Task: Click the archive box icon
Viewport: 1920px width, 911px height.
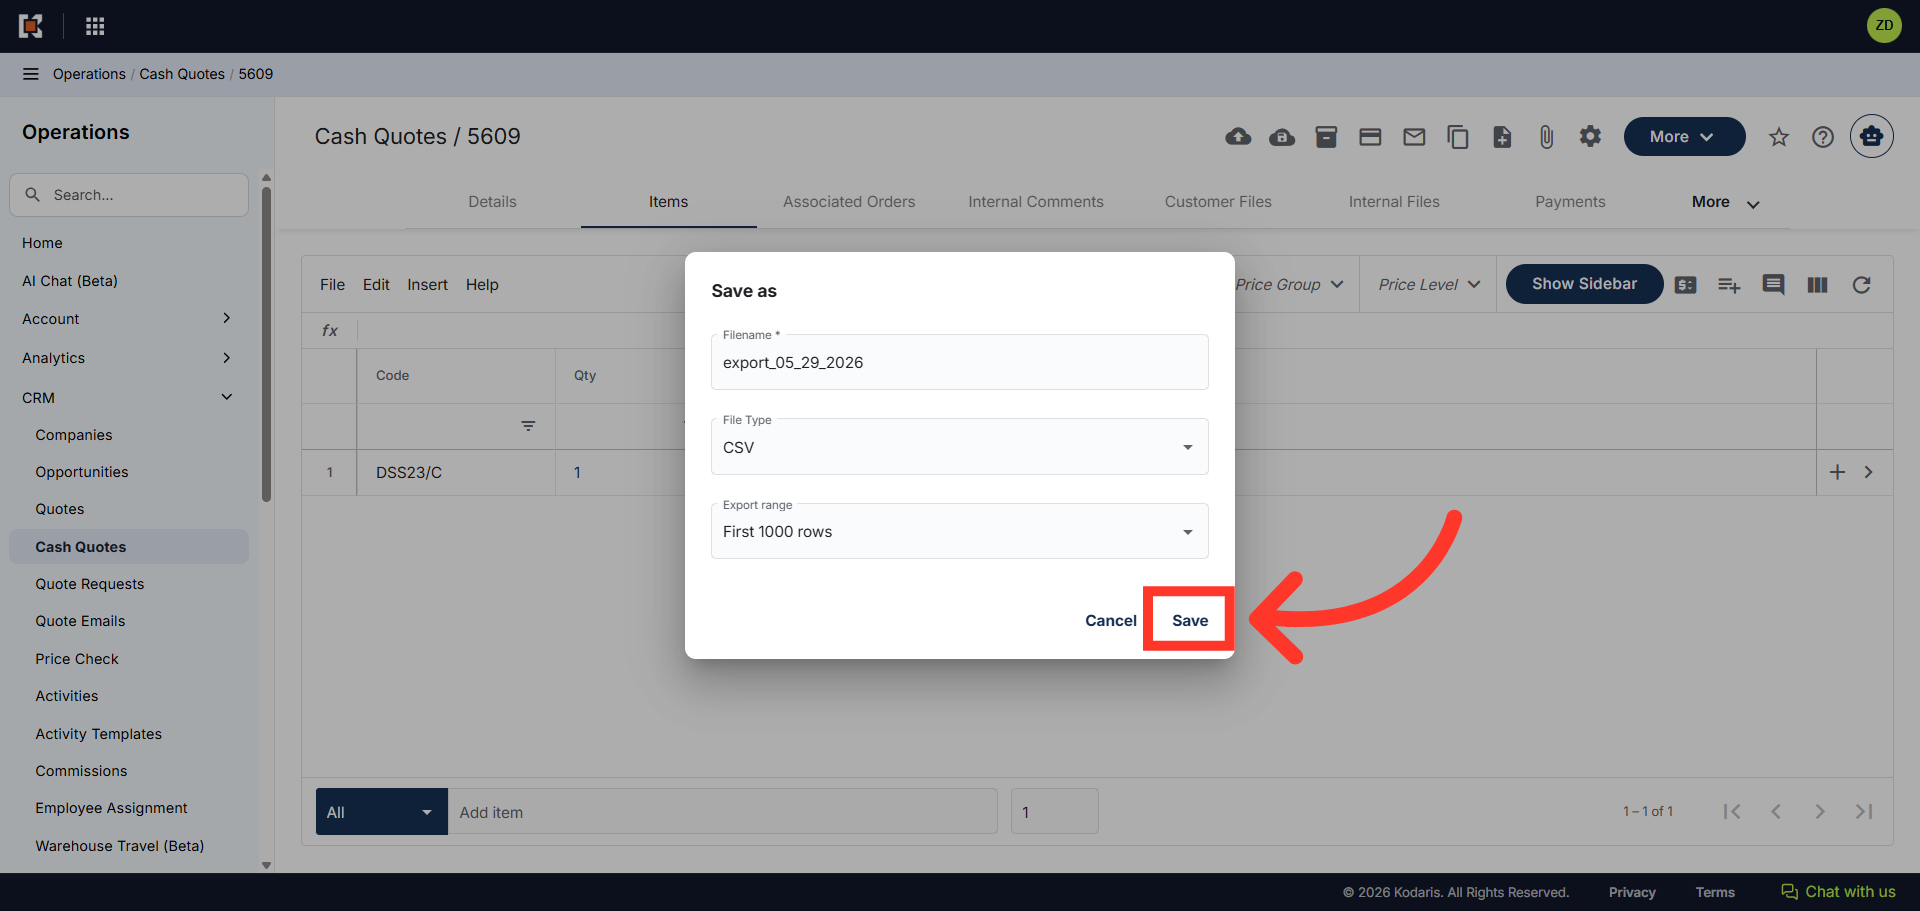Action: 1326,137
